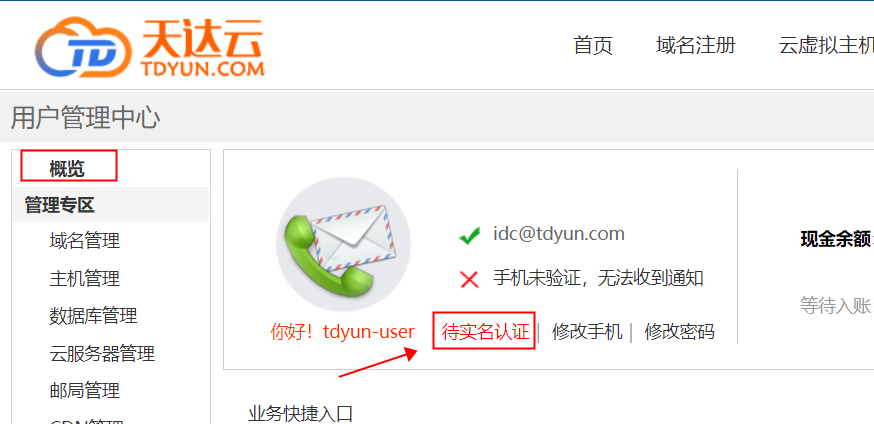Open 域名注册 in top navigation

pyautogui.click(x=696, y=45)
